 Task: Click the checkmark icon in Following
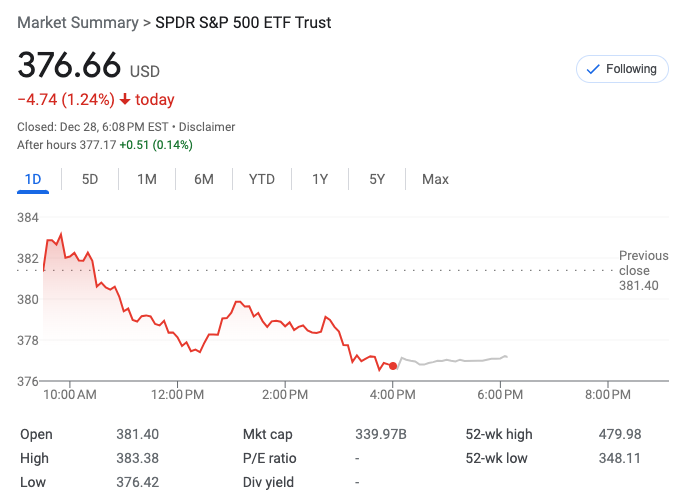[592, 69]
